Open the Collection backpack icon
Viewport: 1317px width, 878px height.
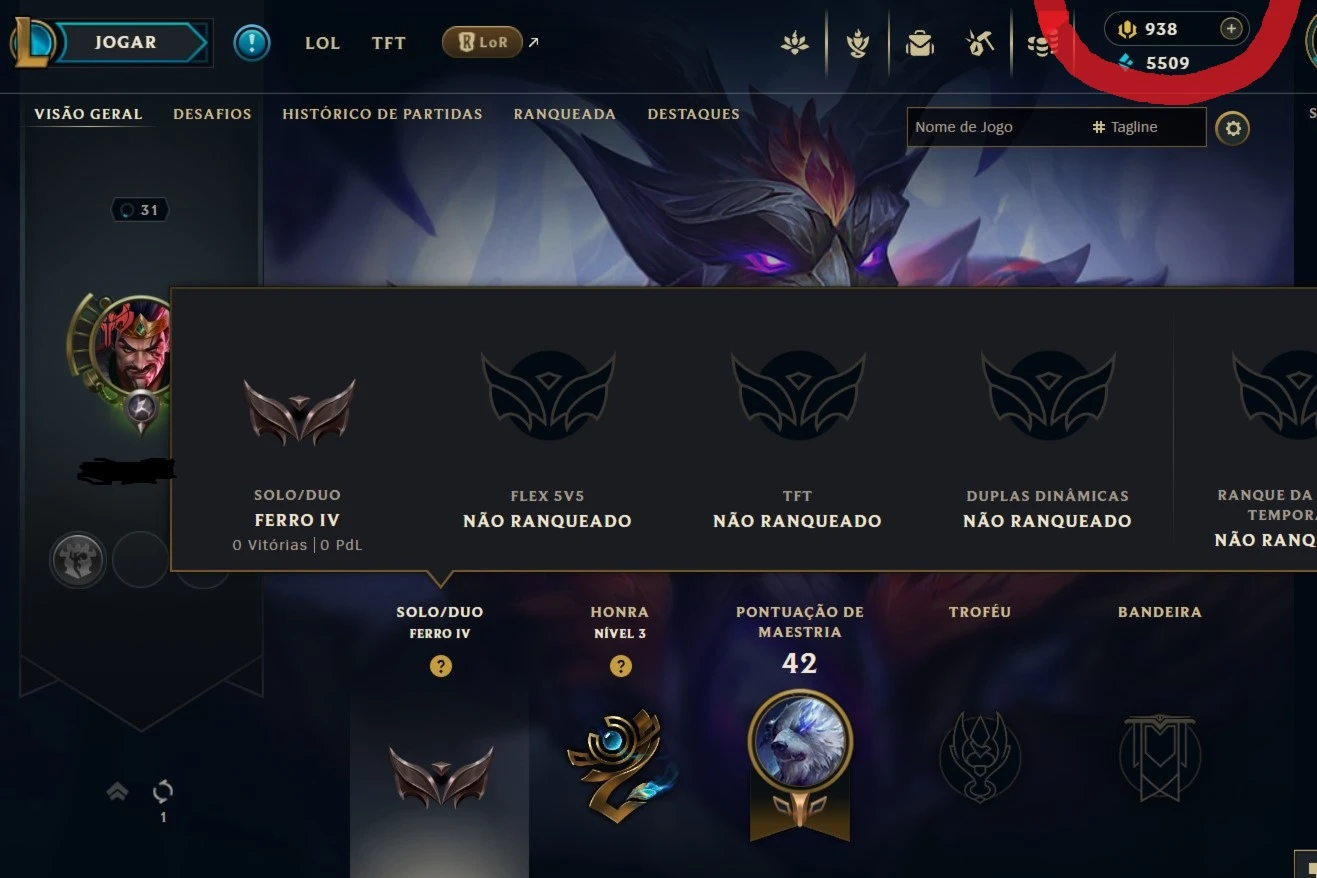tap(919, 43)
